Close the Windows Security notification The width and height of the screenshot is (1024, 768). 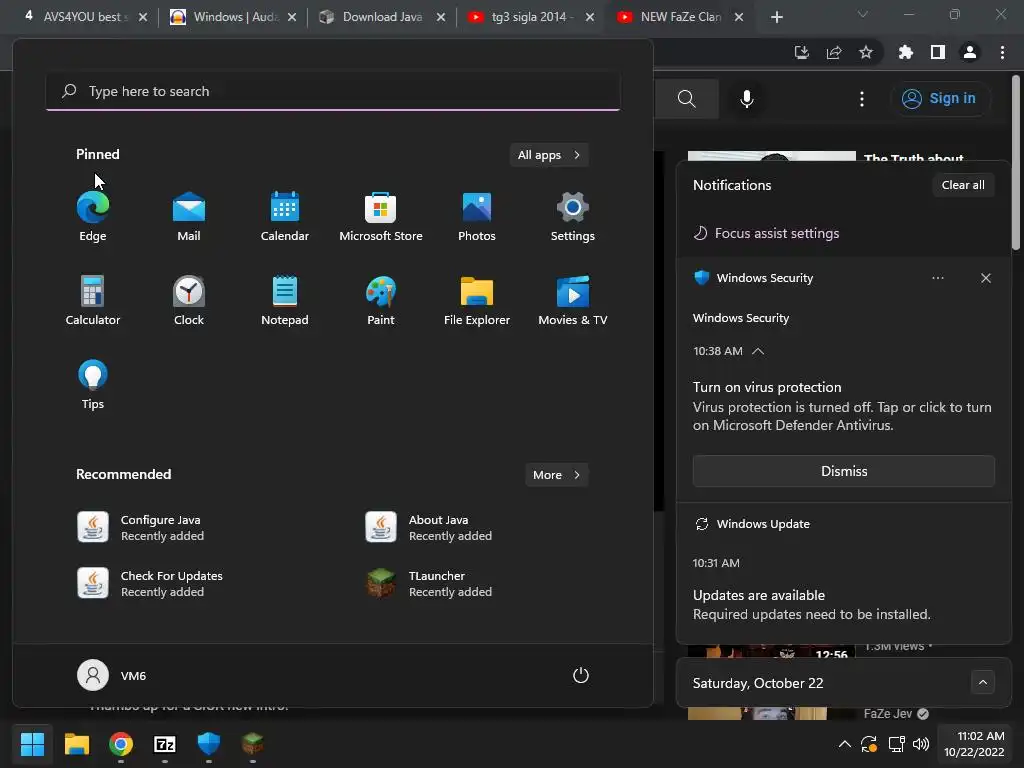point(985,278)
